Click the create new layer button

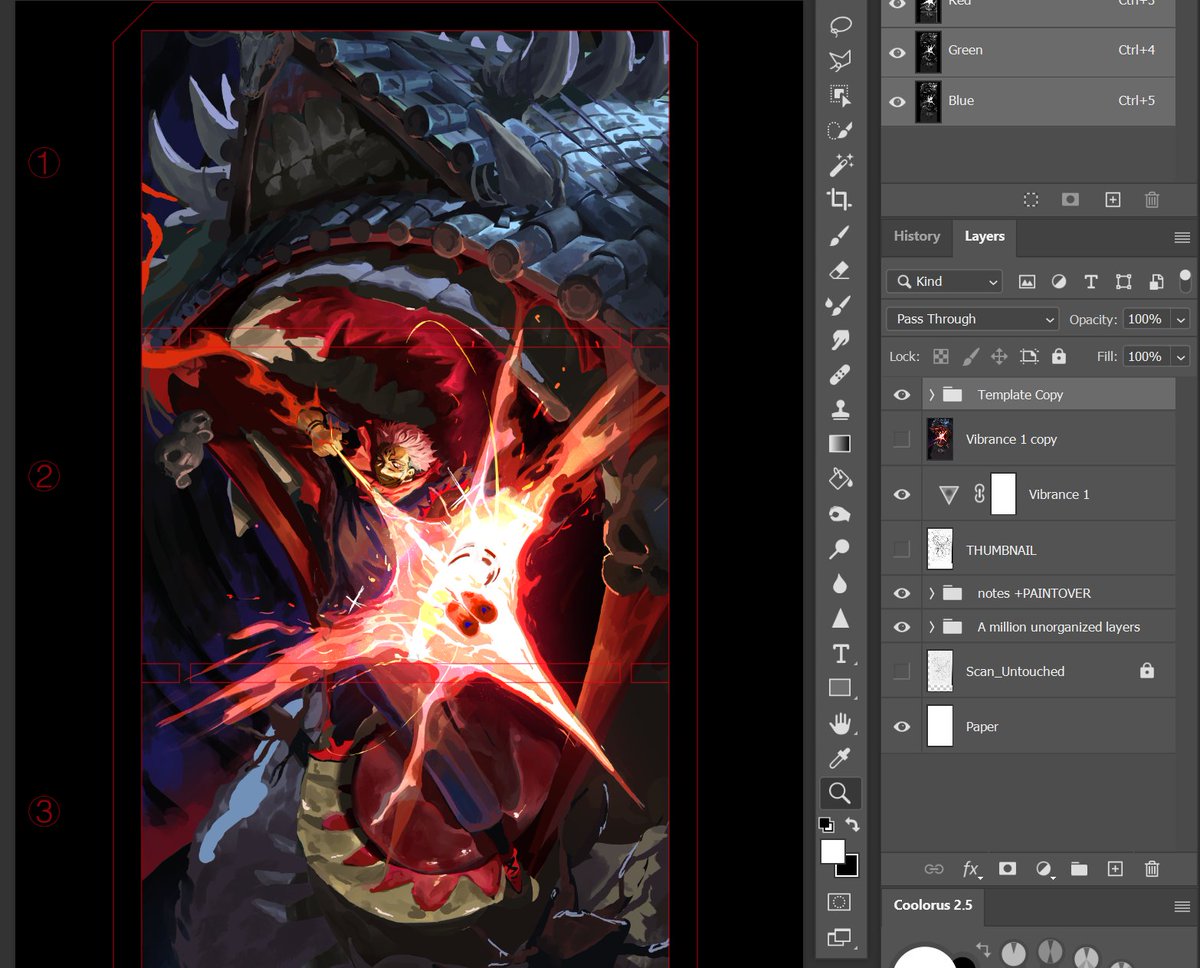point(1115,869)
